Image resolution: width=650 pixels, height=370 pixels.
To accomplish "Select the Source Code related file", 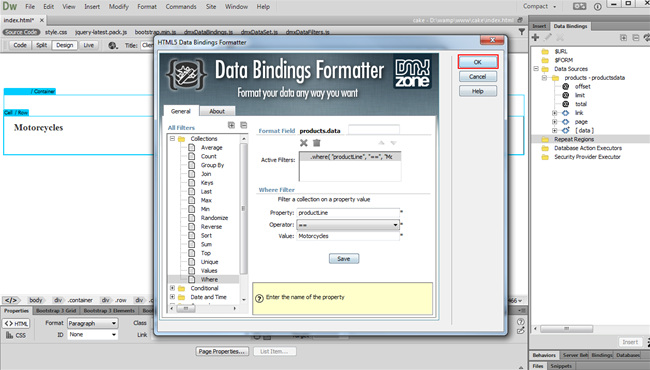I will 21,32.
